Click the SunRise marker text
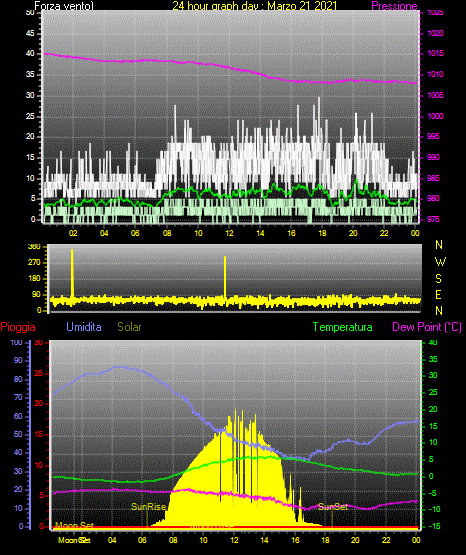Viewport: 466px width, 555px height. click(x=149, y=507)
